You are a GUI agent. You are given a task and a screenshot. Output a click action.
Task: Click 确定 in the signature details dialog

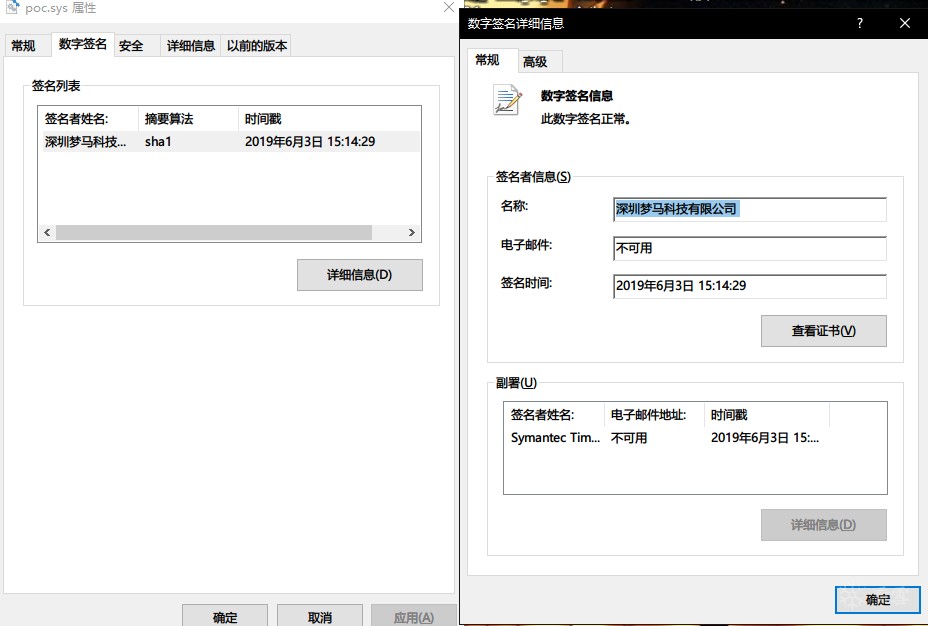click(878, 600)
